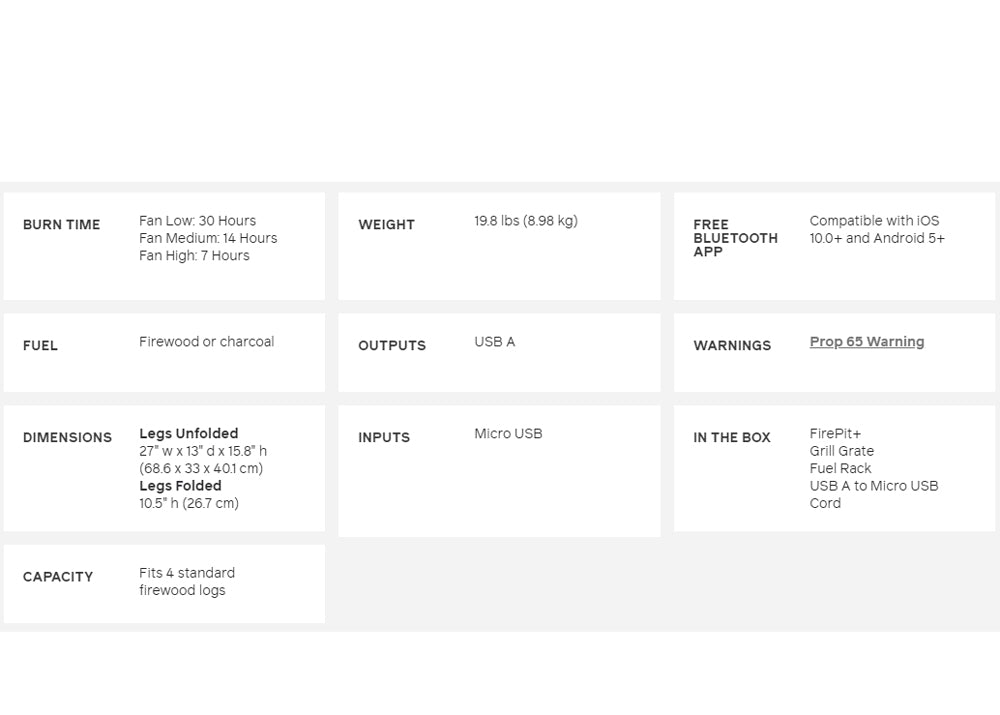Click the "USB A" output value
The width and height of the screenshot is (1000, 715).
click(494, 342)
